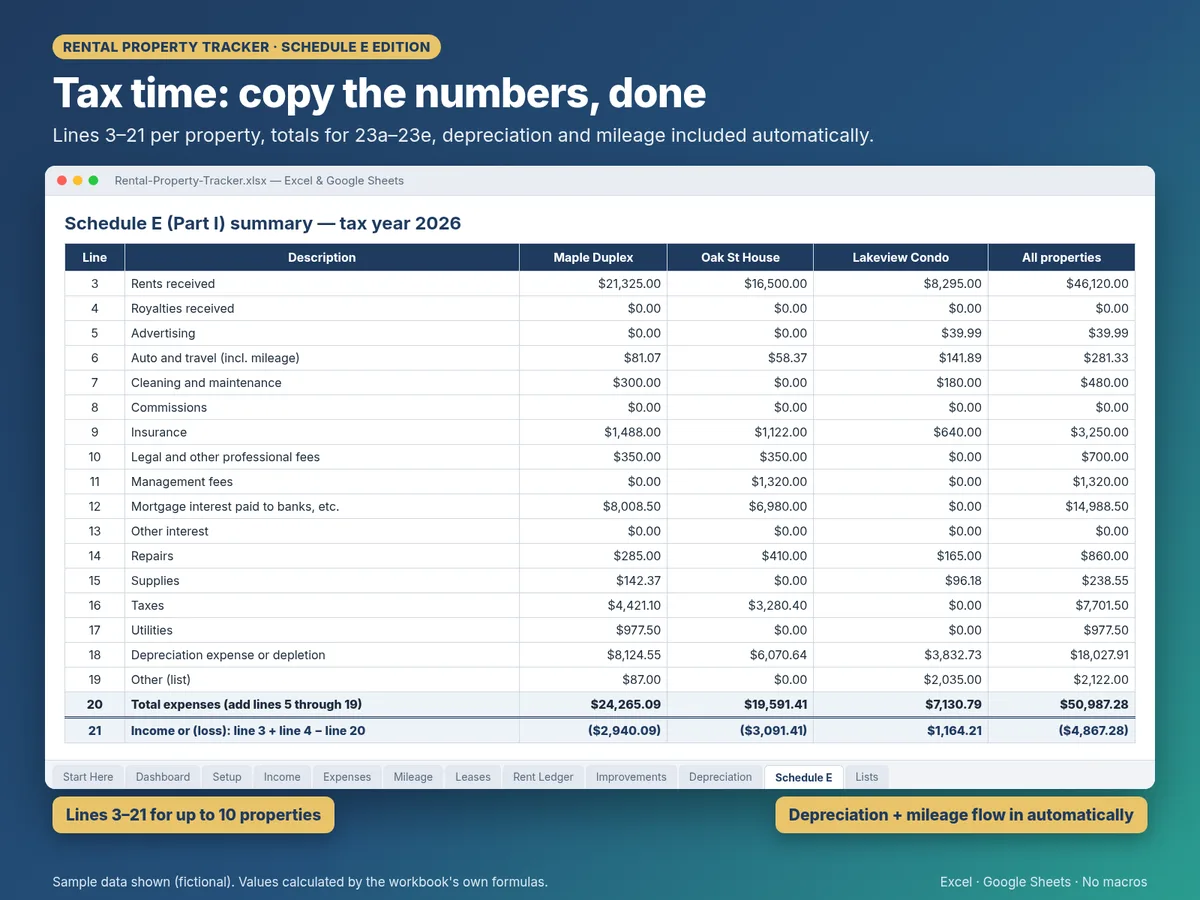Select the Advertising row label
This screenshot has width=1200, height=900.
[x=163, y=334]
